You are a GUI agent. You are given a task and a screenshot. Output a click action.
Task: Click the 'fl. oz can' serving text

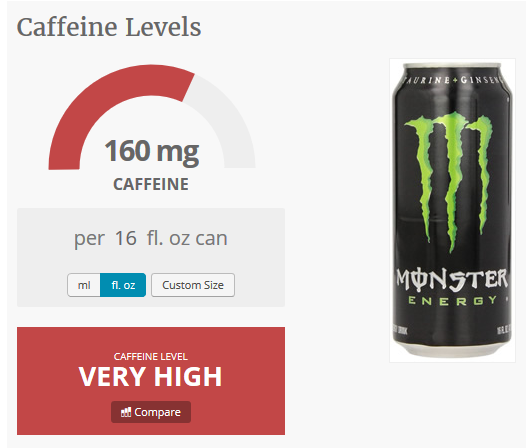pos(187,238)
